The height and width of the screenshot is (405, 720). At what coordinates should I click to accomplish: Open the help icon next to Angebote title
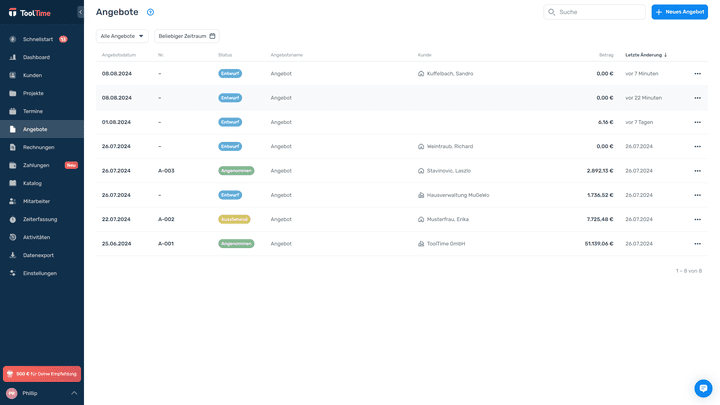[150, 12]
